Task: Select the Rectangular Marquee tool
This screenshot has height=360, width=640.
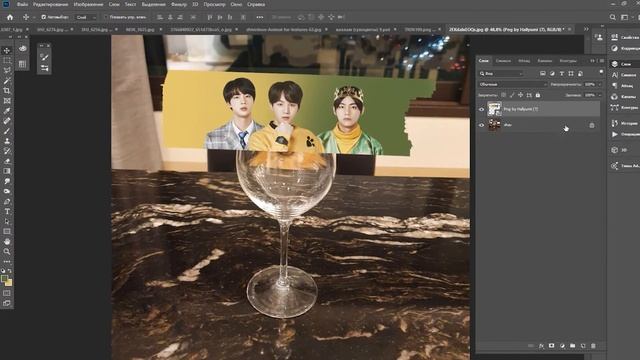Action: click(7, 60)
